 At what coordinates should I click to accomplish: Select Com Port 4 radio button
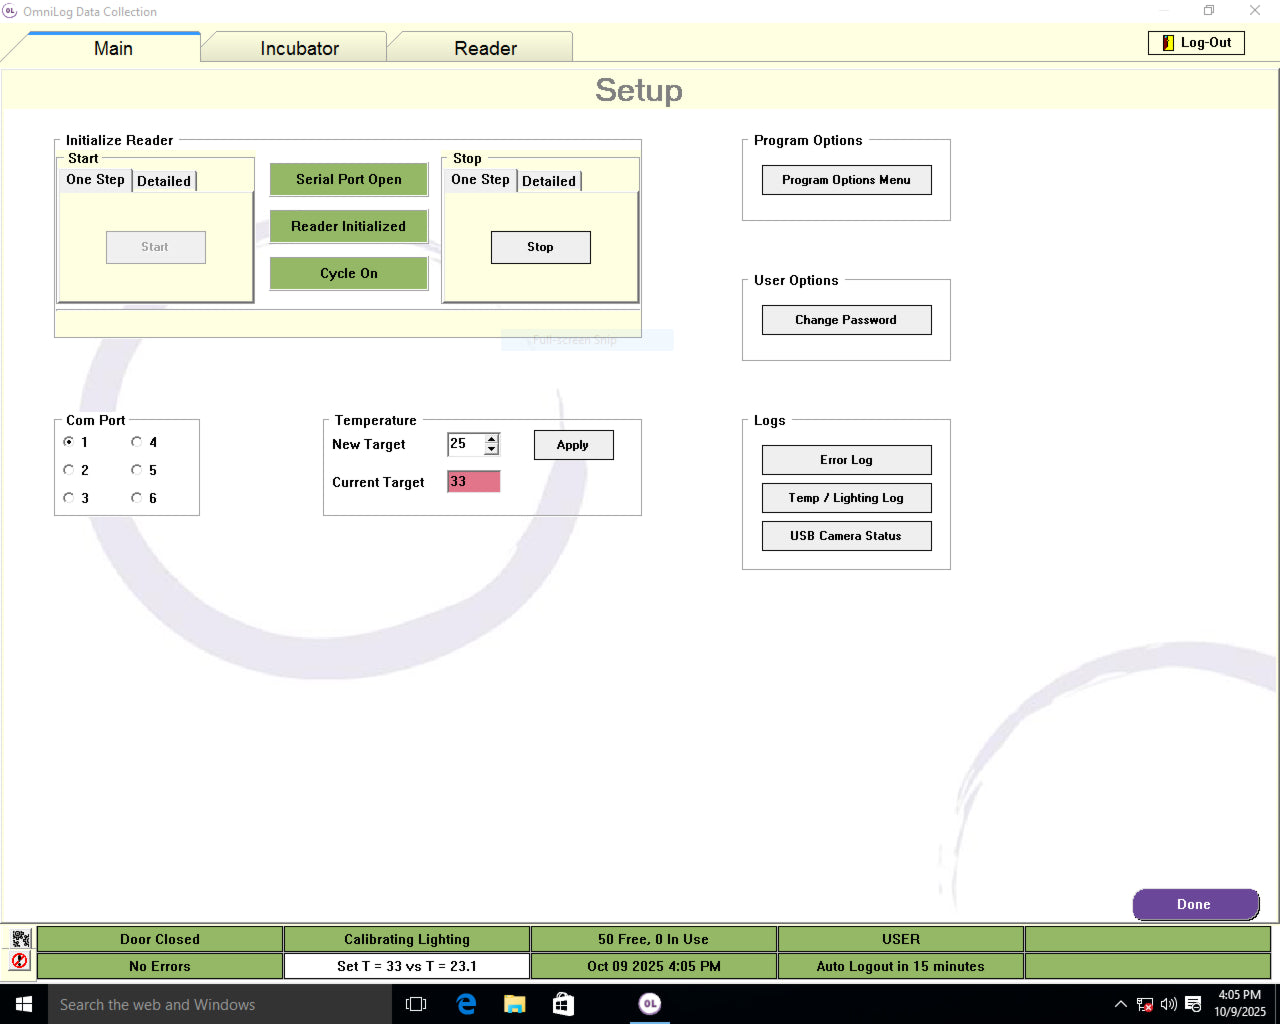click(137, 442)
